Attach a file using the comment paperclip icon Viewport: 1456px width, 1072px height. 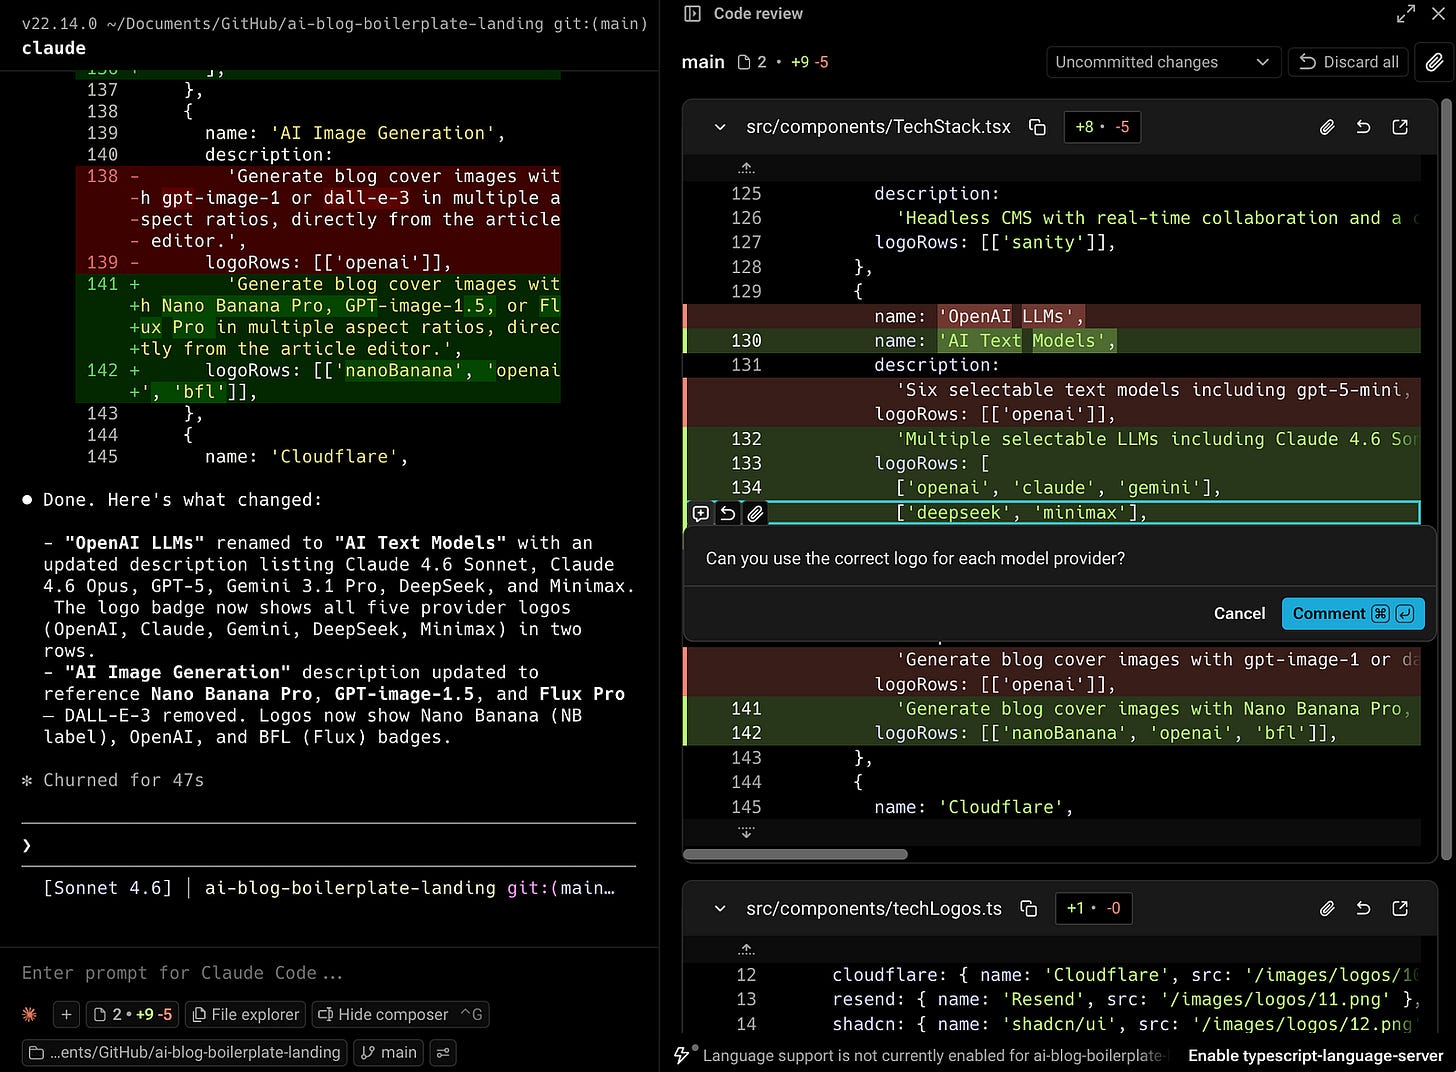755,513
